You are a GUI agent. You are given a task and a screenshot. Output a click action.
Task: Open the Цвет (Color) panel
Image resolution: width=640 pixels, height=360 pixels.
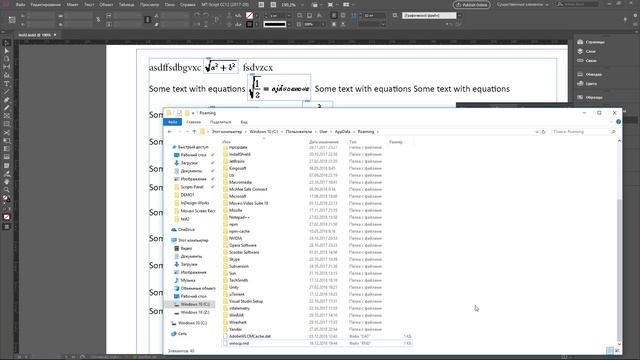click(x=587, y=84)
